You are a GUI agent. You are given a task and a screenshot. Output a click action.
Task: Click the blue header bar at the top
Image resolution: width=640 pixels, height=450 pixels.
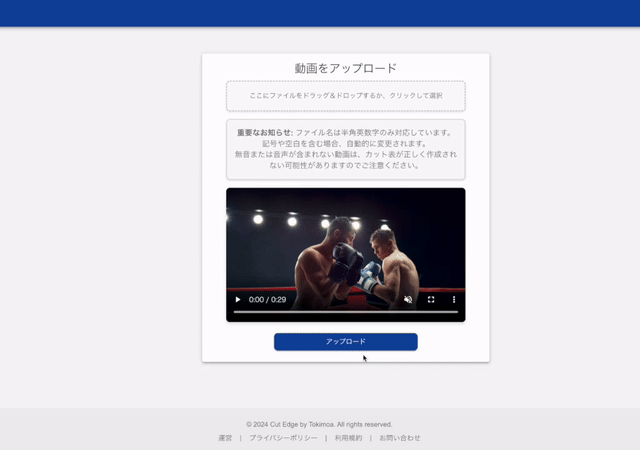tap(320, 13)
